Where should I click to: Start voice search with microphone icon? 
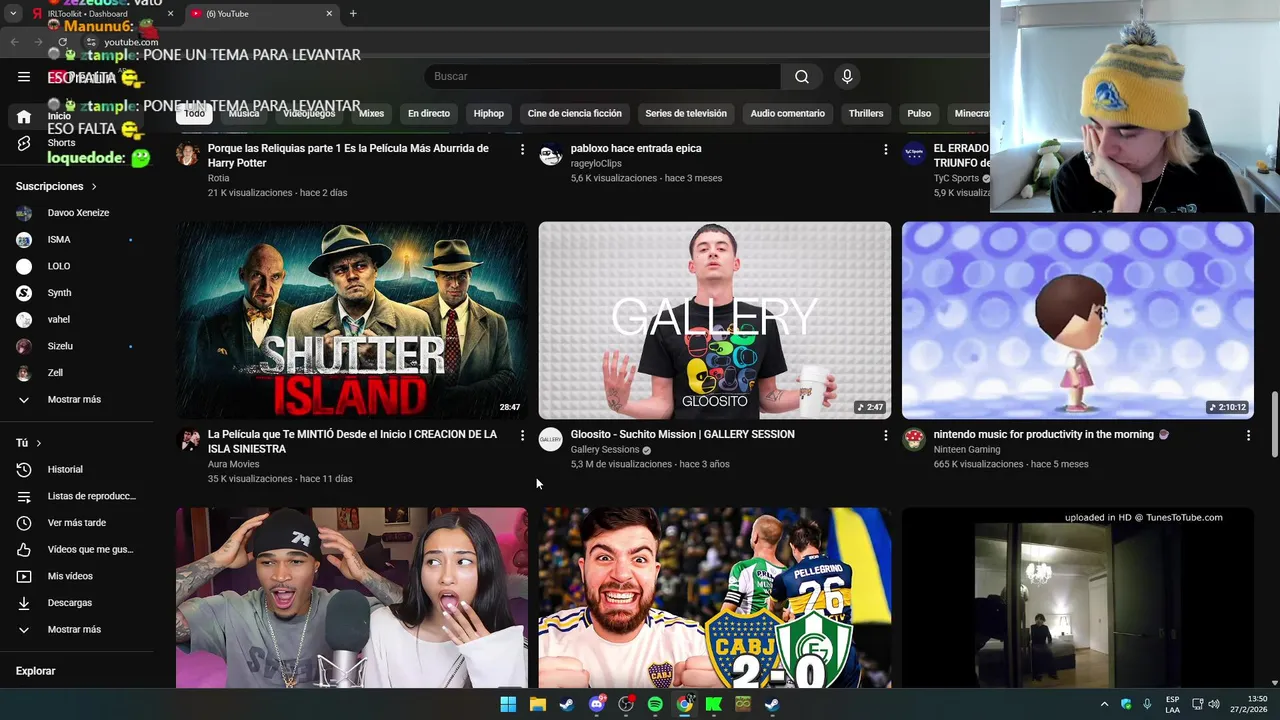[x=847, y=76]
